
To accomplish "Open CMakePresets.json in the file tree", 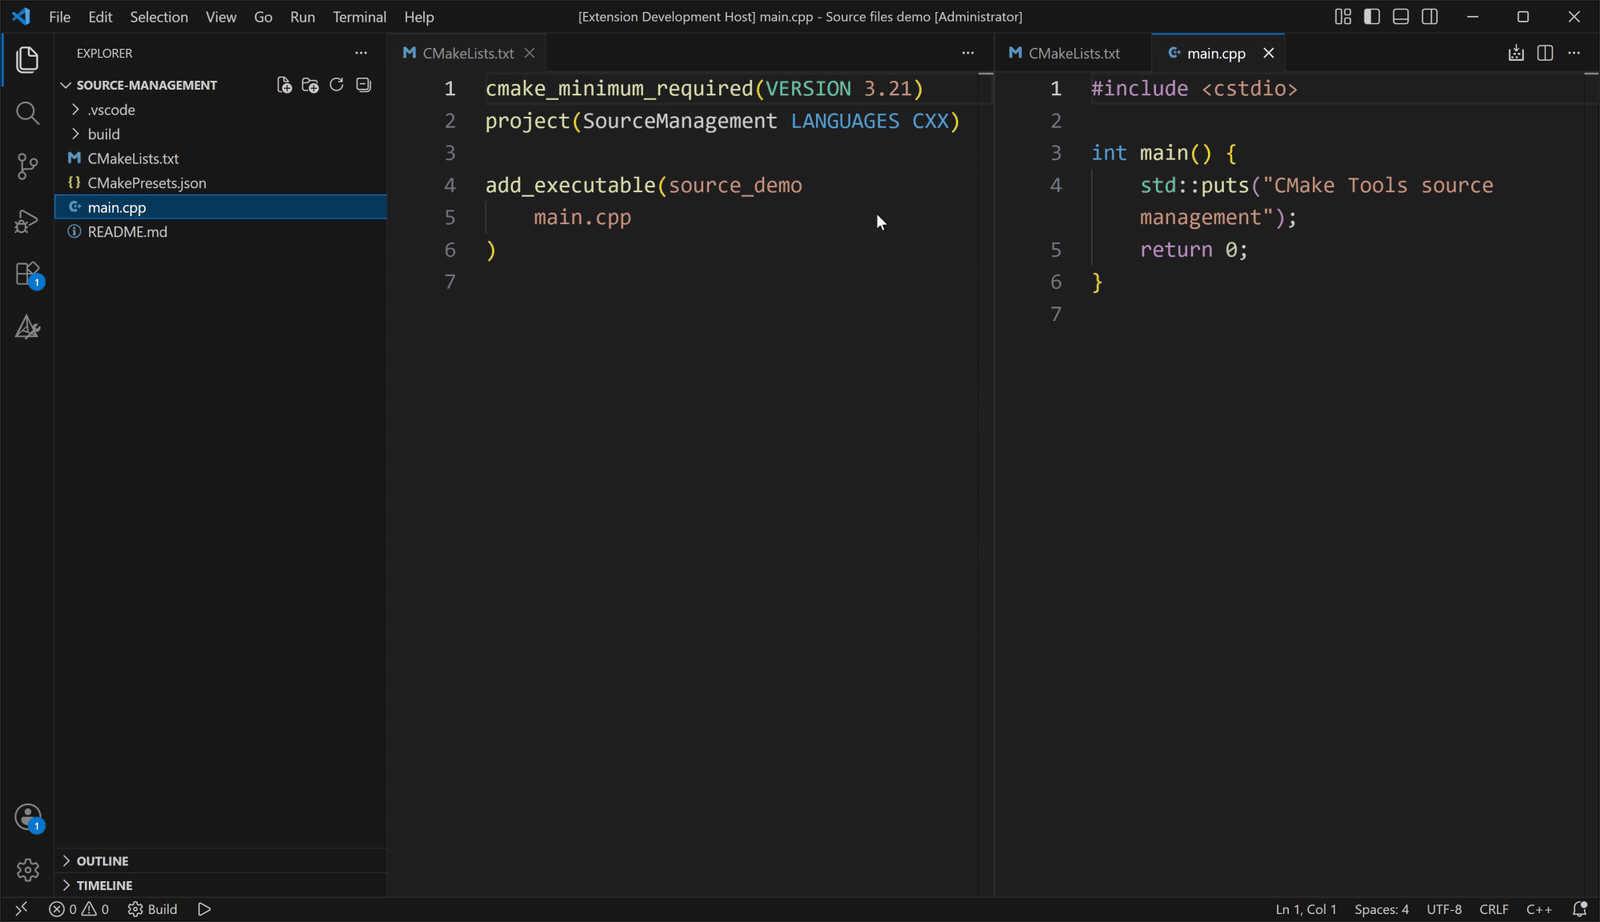I will [x=221, y=183].
